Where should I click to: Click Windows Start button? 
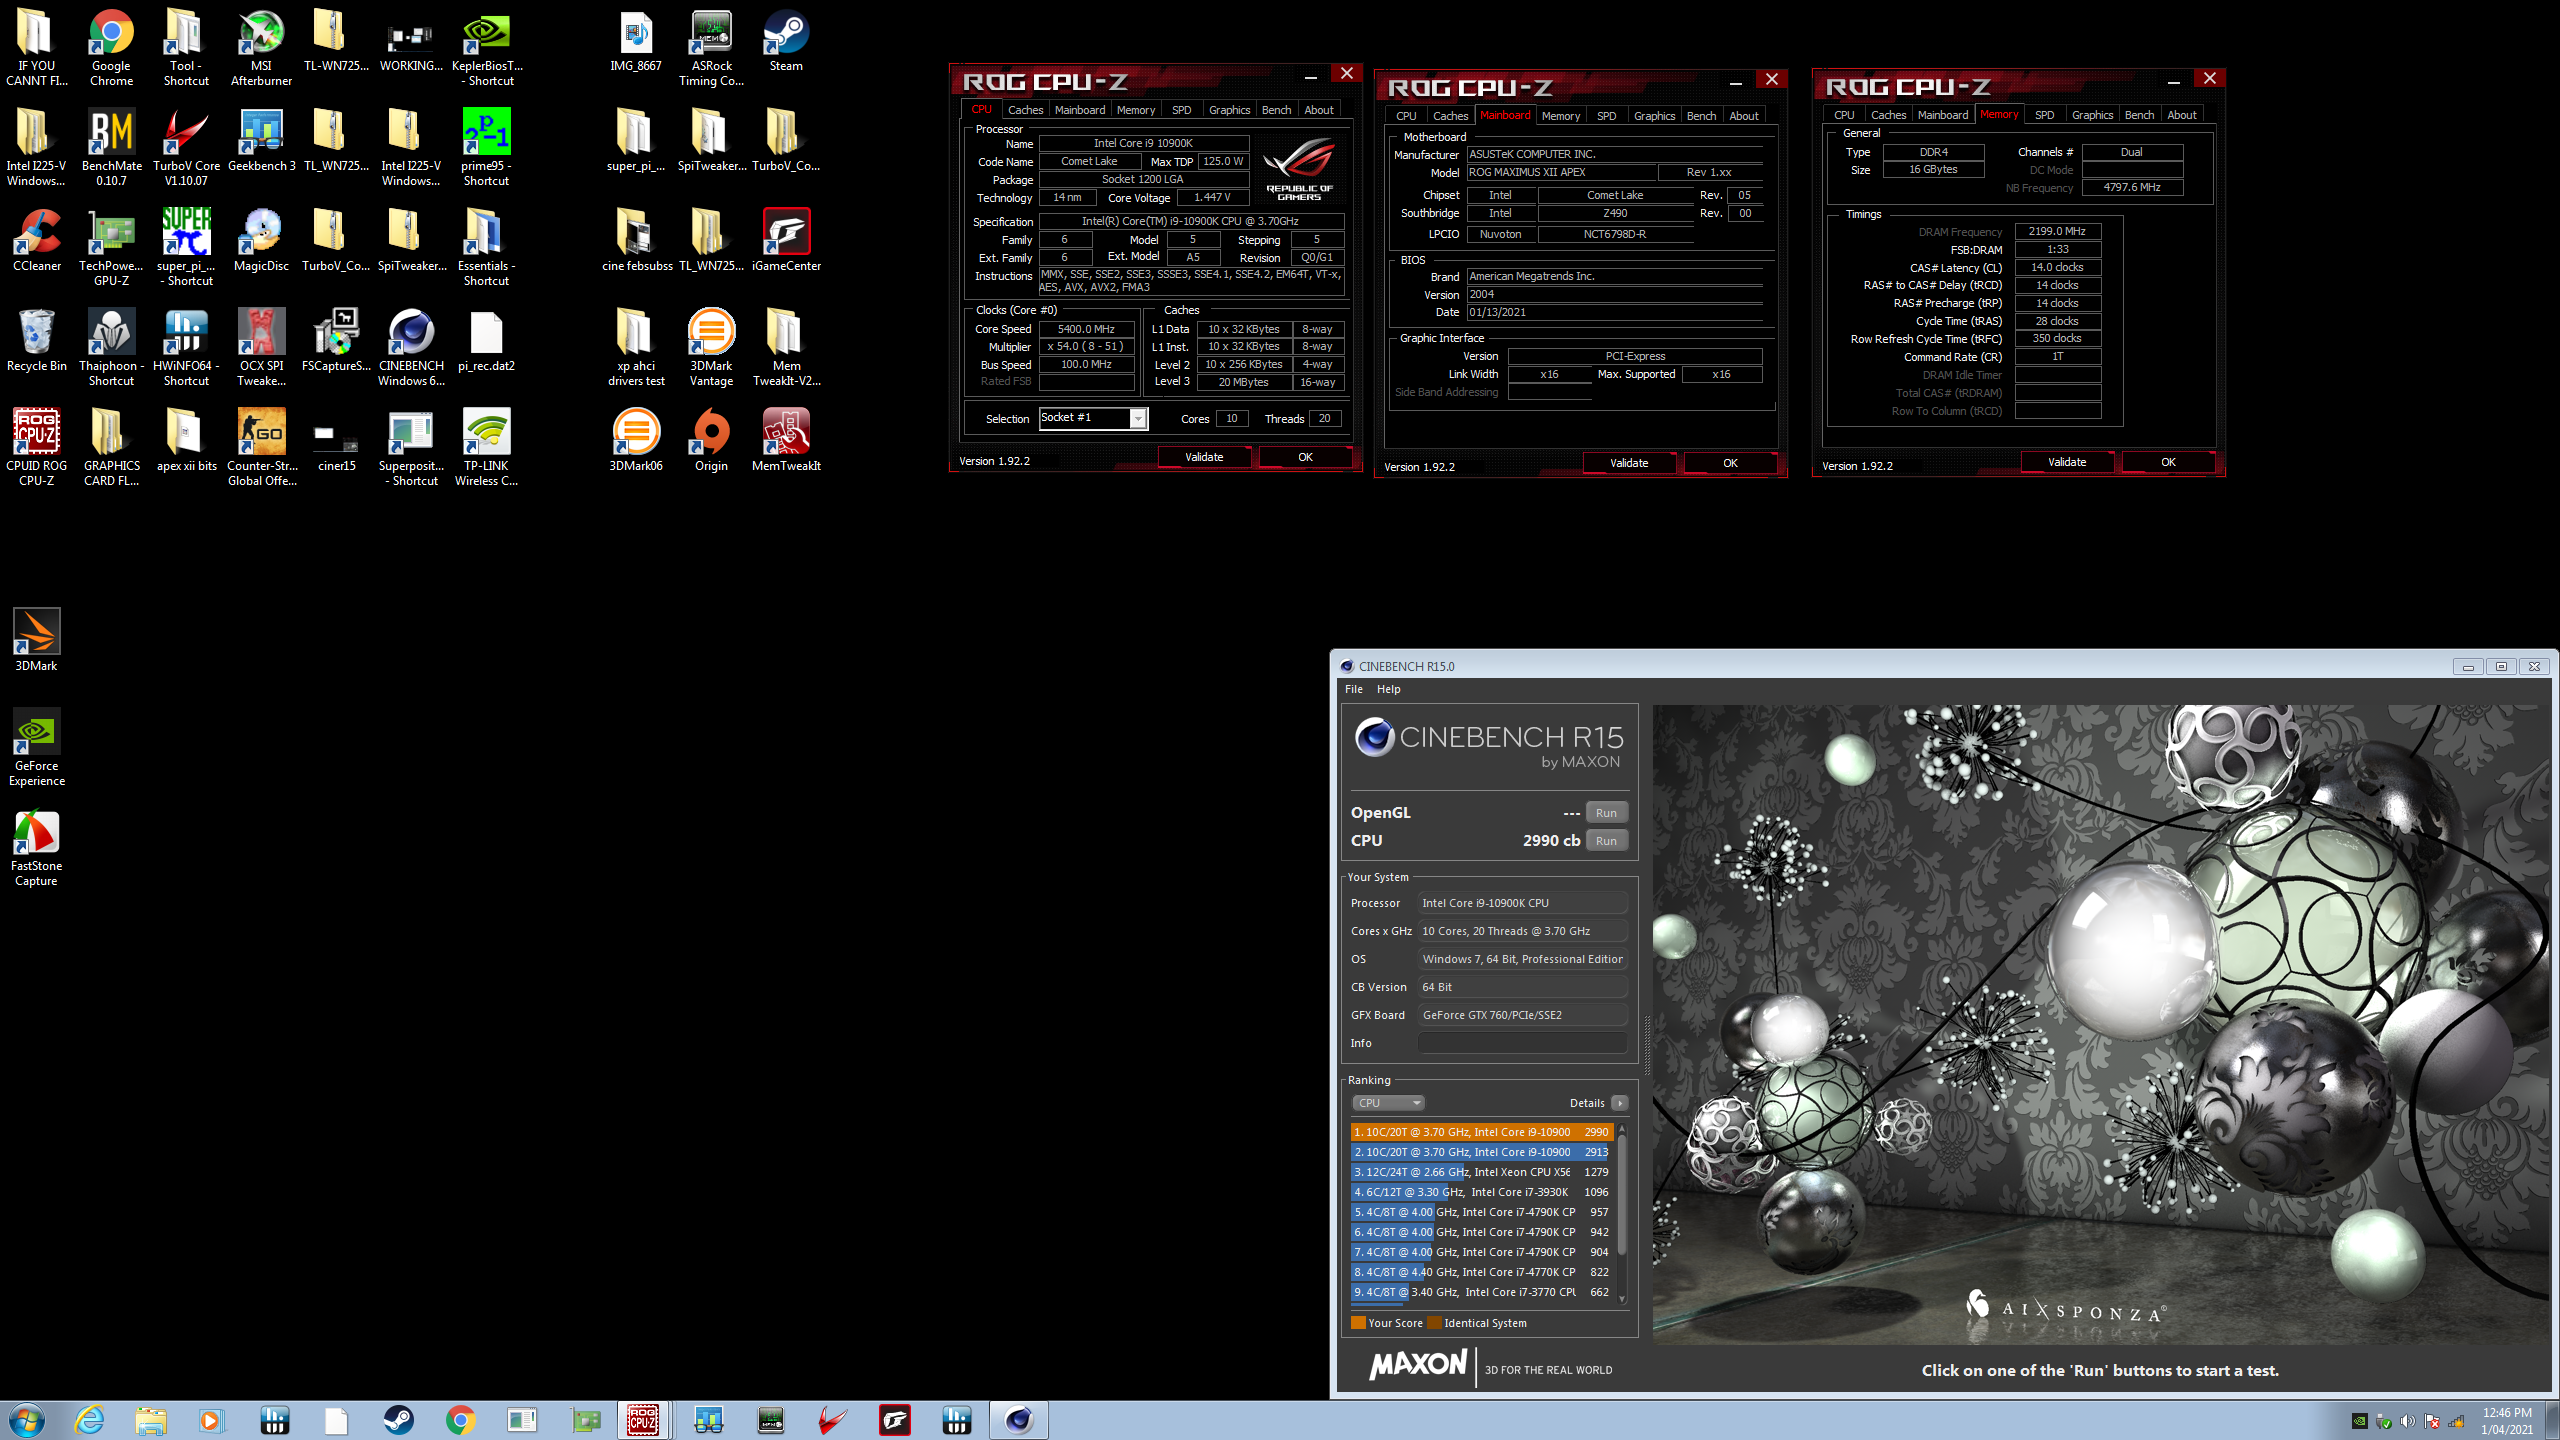[x=27, y=1420]
